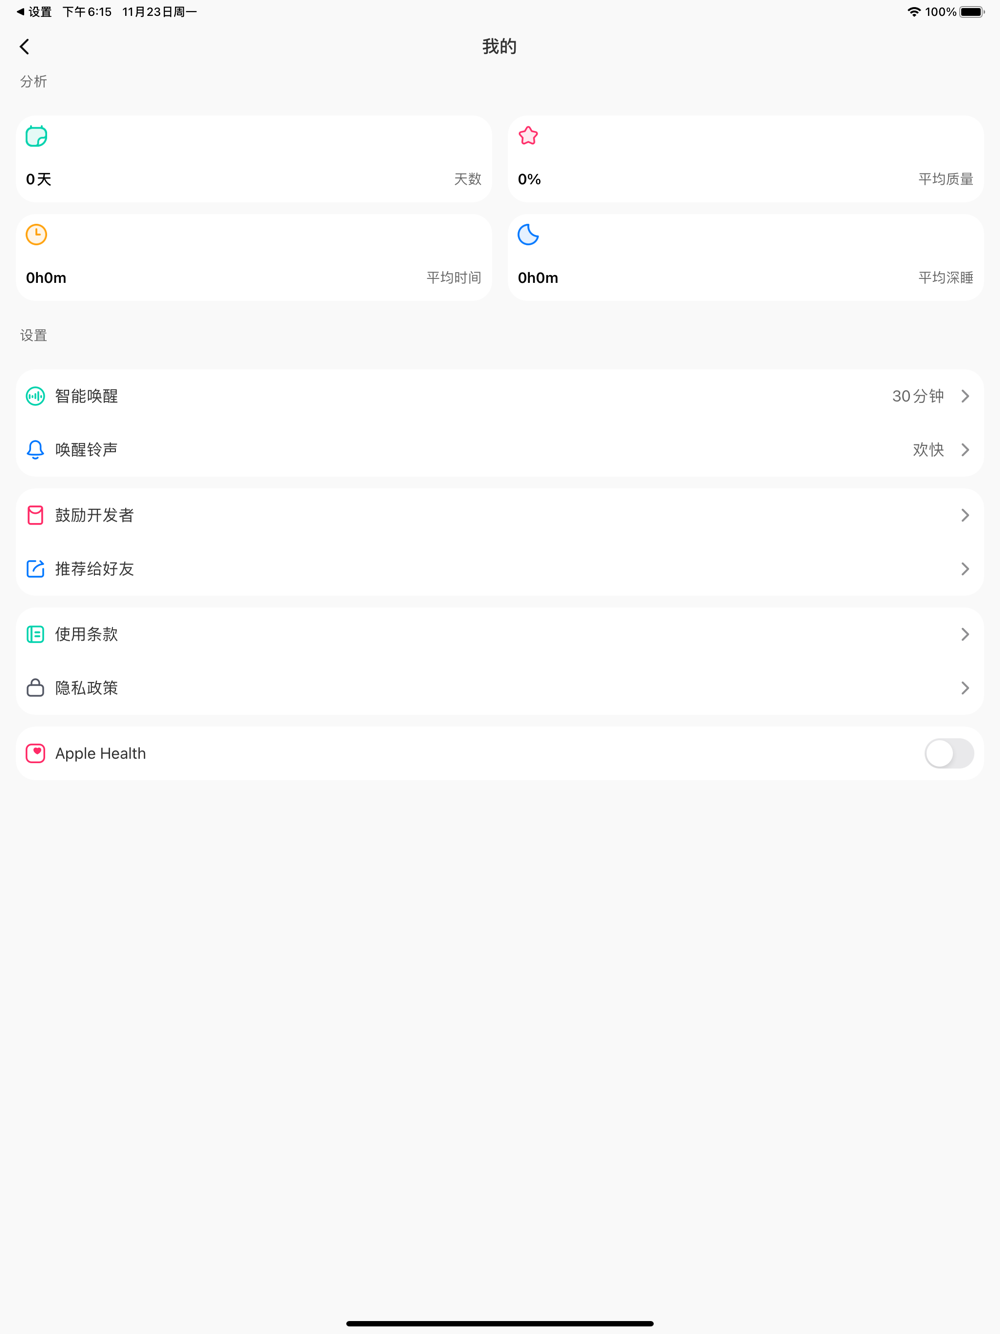Open the 隐私政策 link
1000x1334 pixels.
click(x=500, y=688)
